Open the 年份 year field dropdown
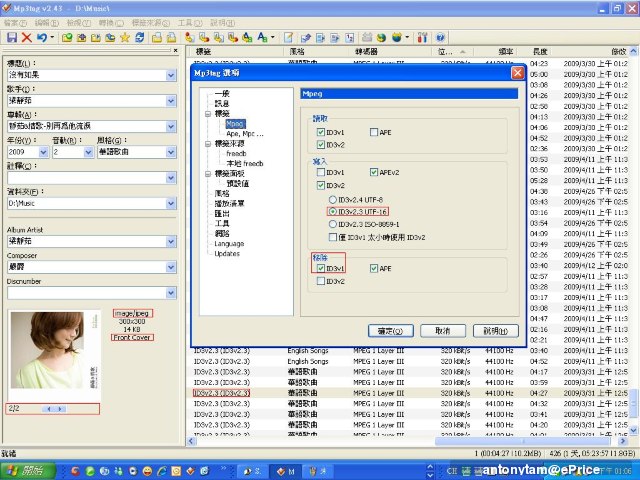This screenshot has height=480, width=640. (x=44, y=152)
